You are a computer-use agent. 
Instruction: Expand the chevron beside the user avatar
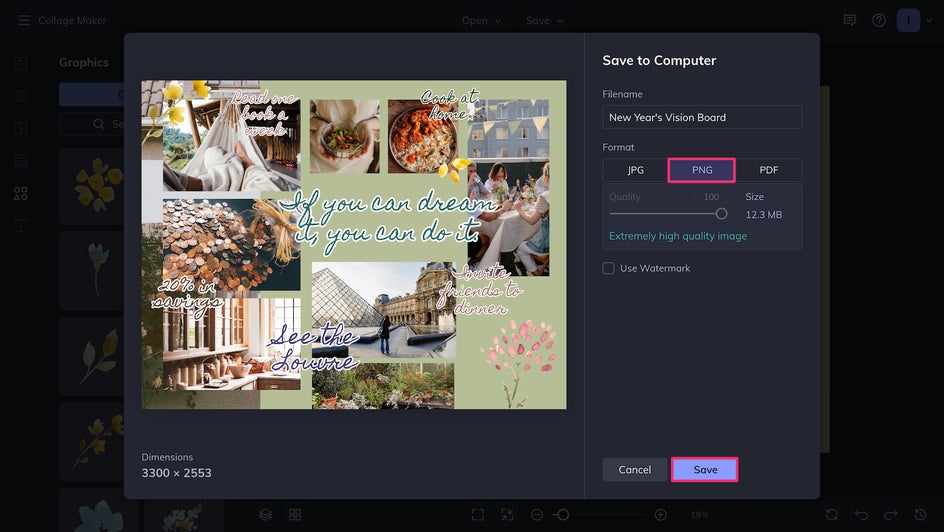click(929, 20)
